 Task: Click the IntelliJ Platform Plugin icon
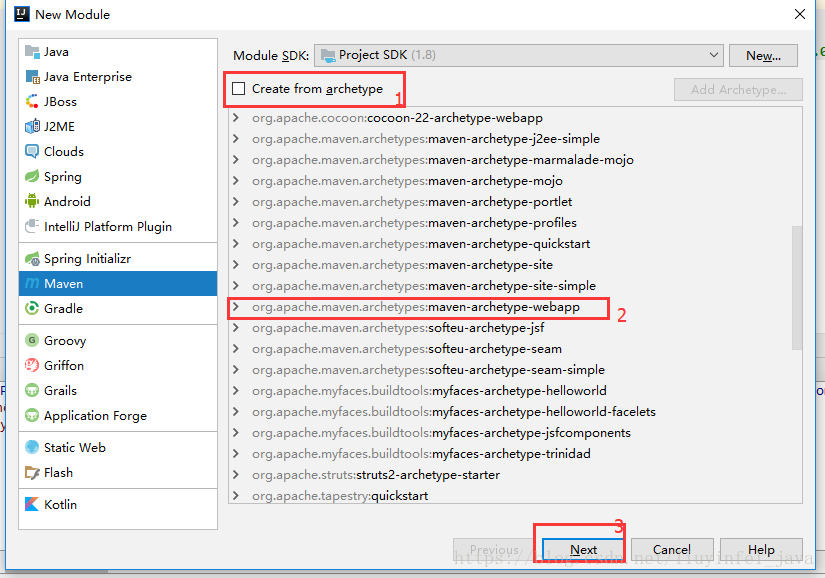(32, 226)
